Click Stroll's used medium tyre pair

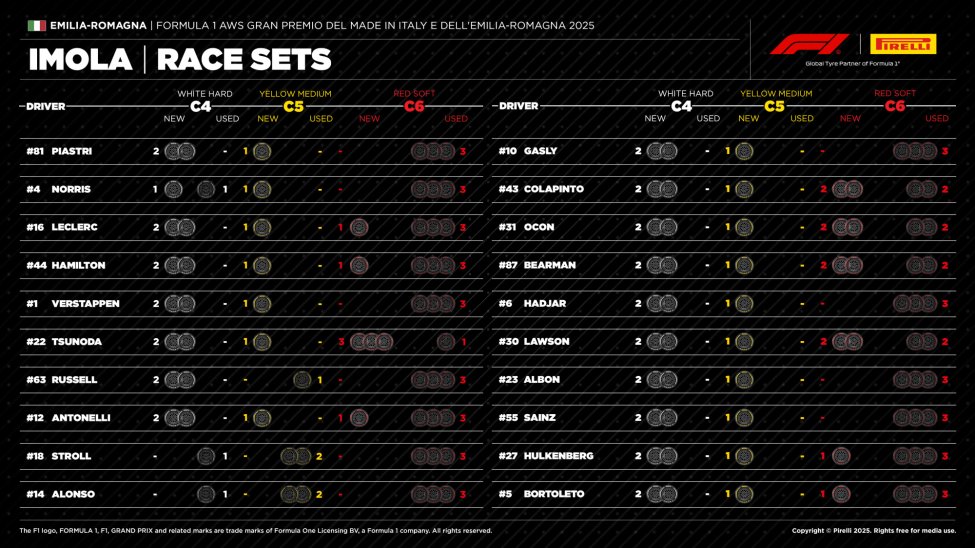(295, 456)
